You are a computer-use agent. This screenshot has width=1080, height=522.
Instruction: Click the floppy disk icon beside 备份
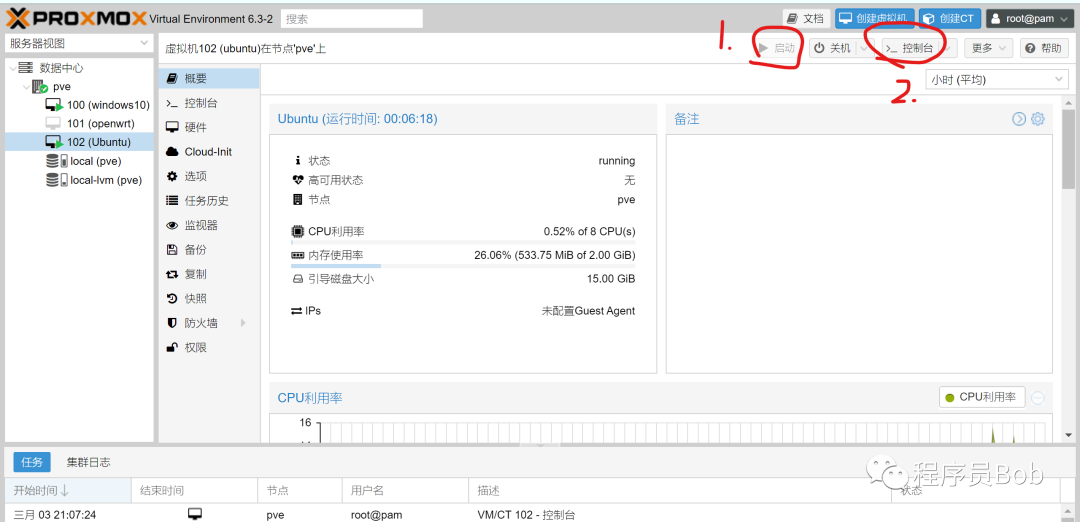point(172,250)
